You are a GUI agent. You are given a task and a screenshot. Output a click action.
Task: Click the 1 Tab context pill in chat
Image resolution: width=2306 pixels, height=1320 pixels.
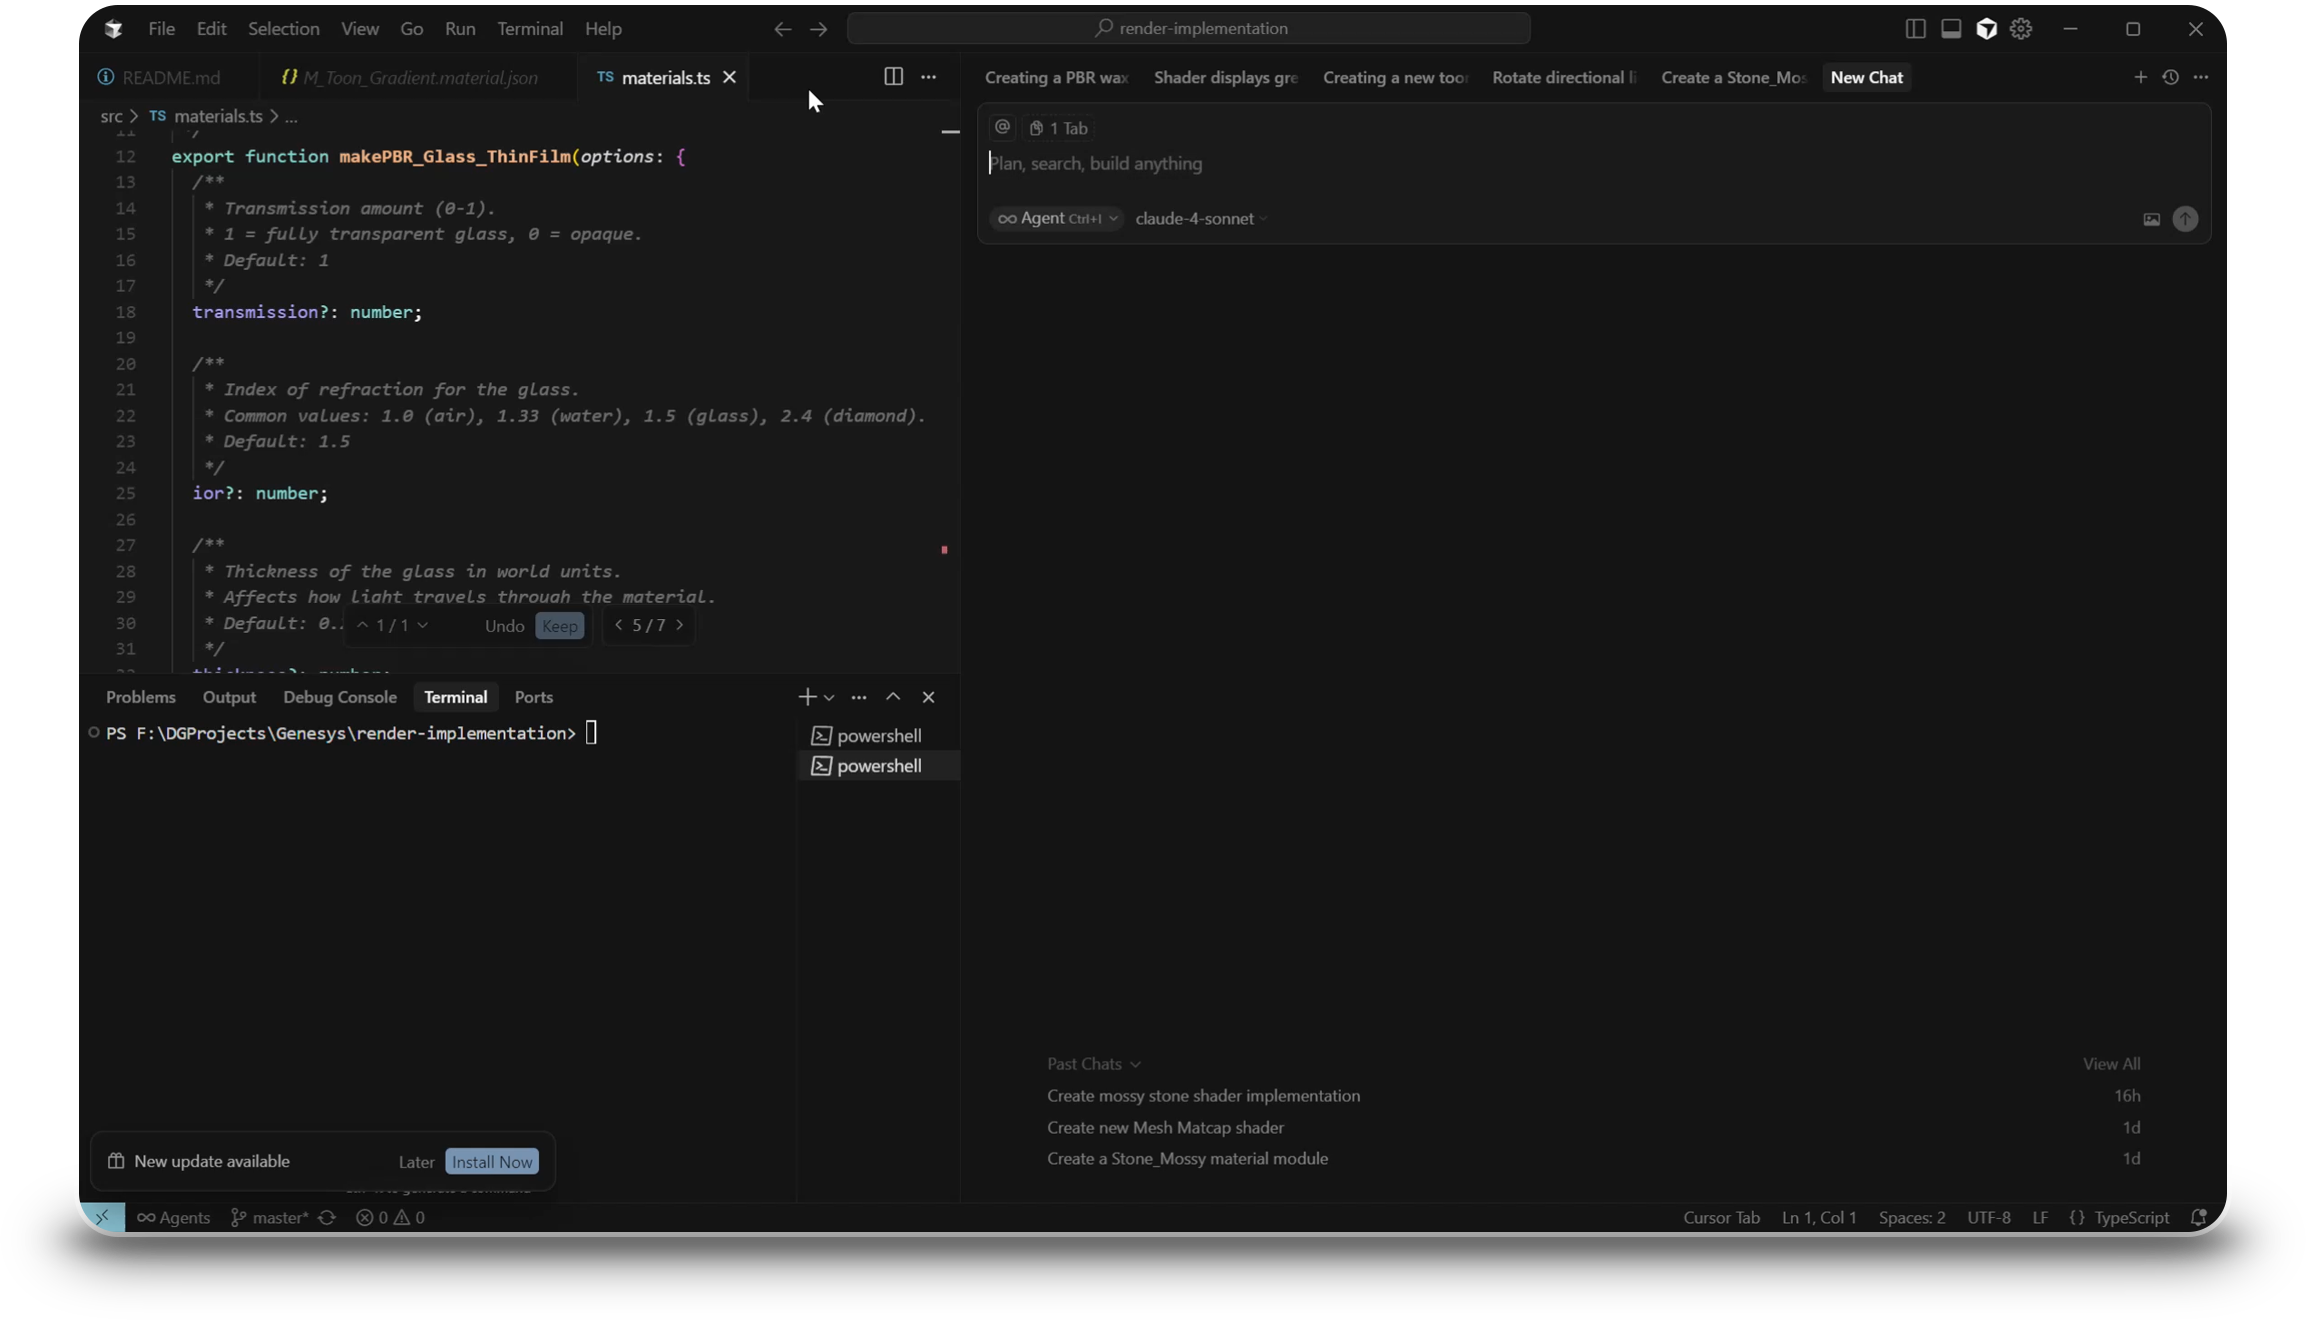tap(1061, 128)
